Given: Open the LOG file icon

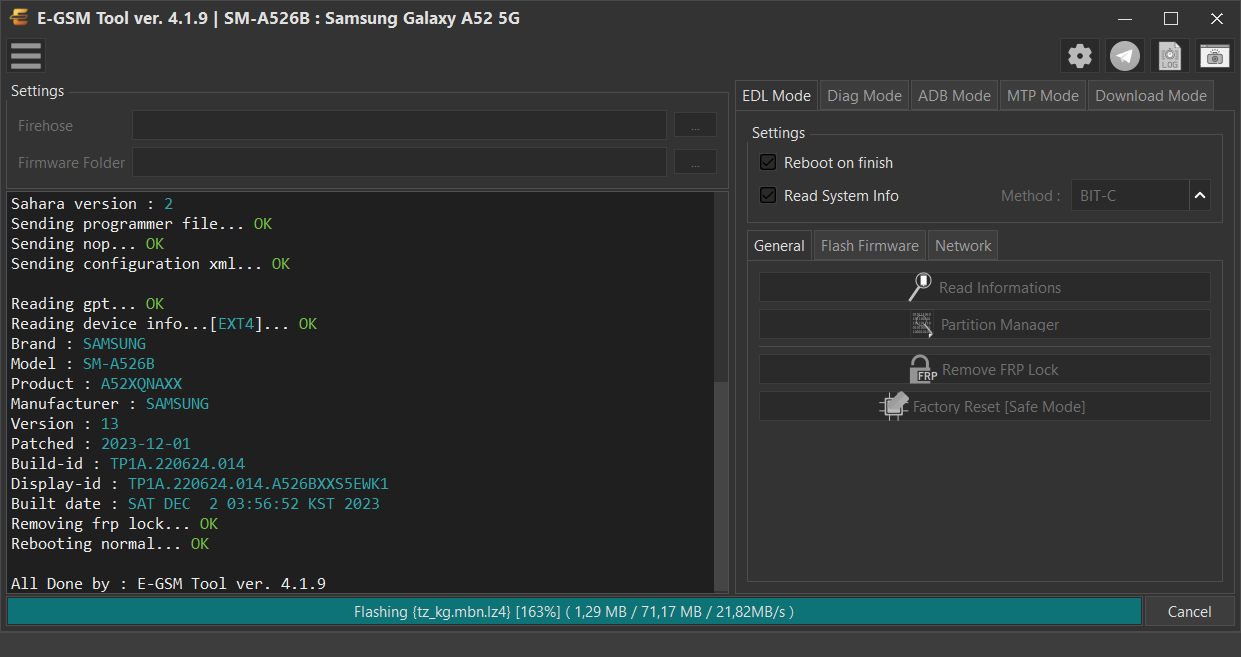Looking at the screenshot, I should 1170,56.
